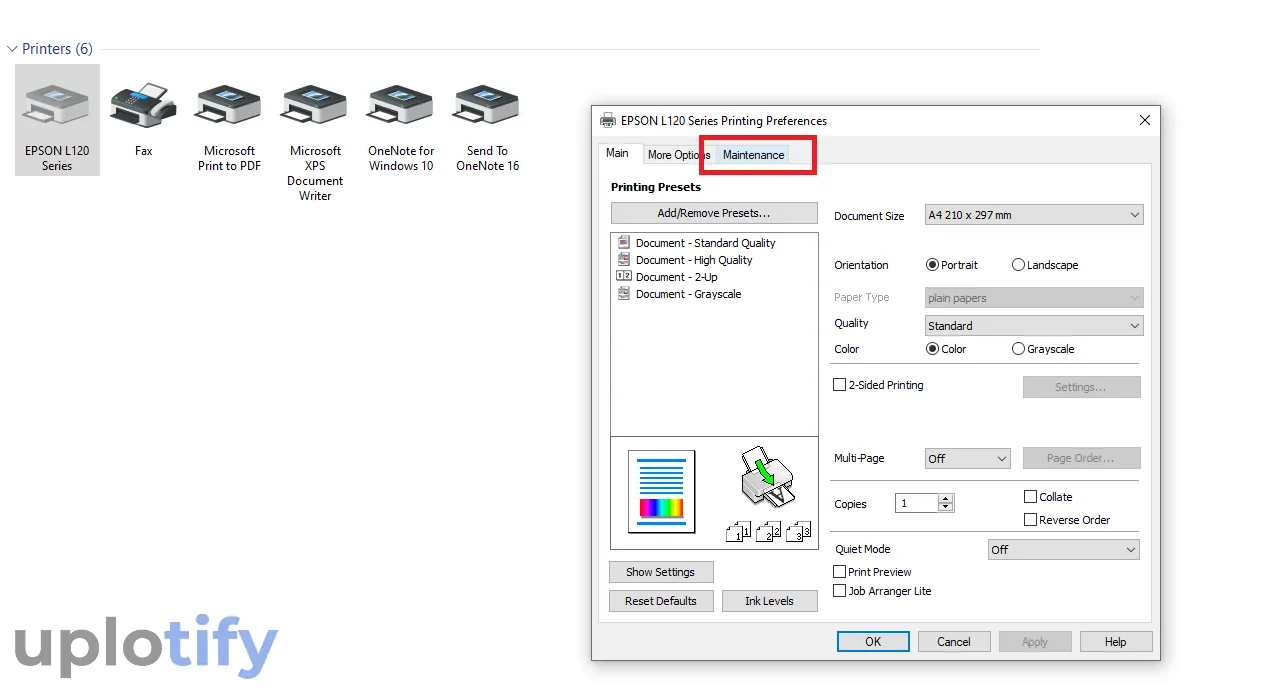The height and width of the screenshot is (693, 1280).
Task: Click the Copies number field
Action: coord(916,503)
